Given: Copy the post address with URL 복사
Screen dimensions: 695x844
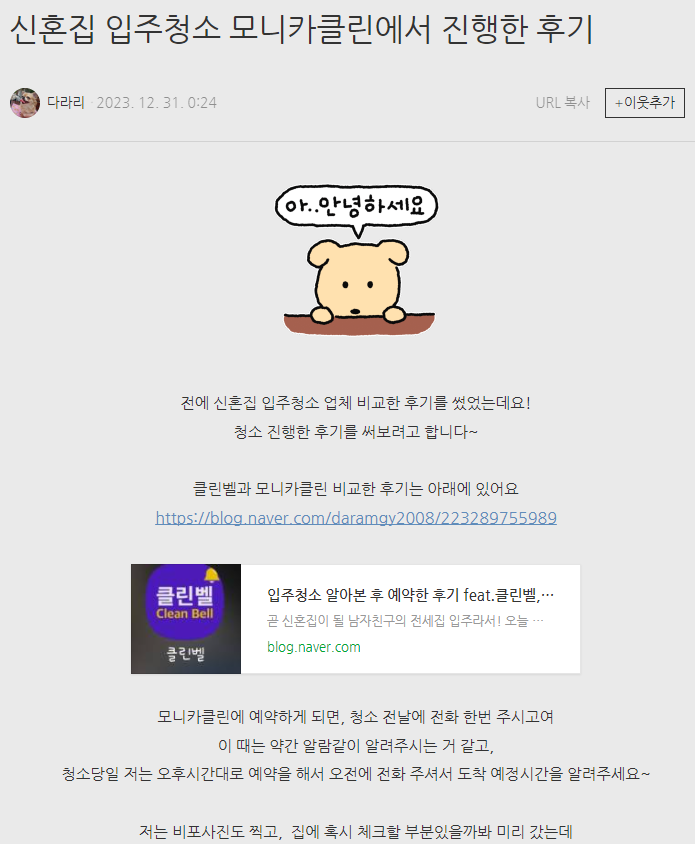Looking at the screenshot, I should tap(563, 103).
